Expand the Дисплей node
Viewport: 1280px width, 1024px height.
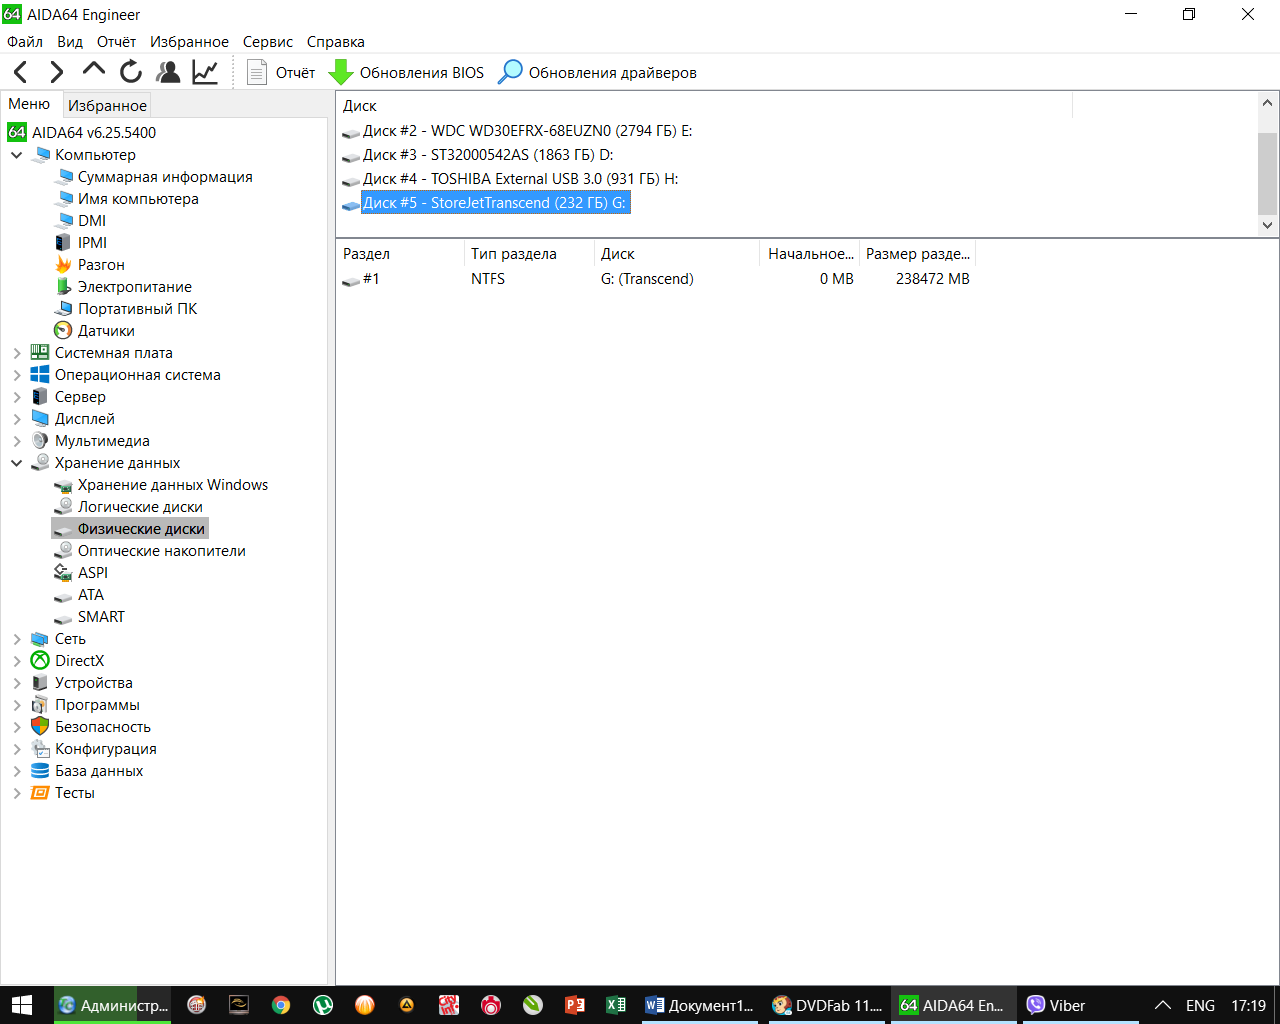pyautogui.click(x=17, y=419)
